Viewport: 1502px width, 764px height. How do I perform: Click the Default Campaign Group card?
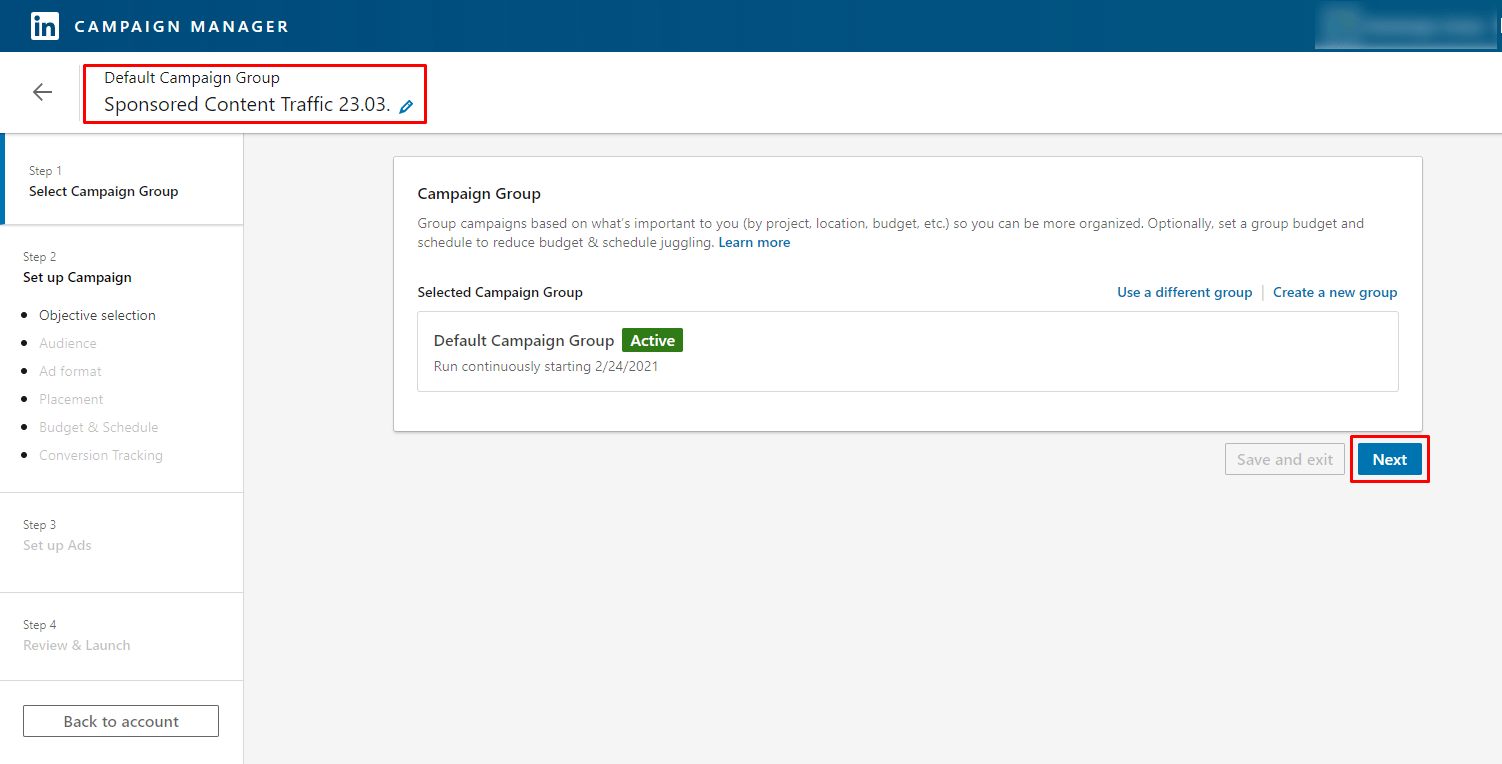pyautogui.click(x=908, y=351)
